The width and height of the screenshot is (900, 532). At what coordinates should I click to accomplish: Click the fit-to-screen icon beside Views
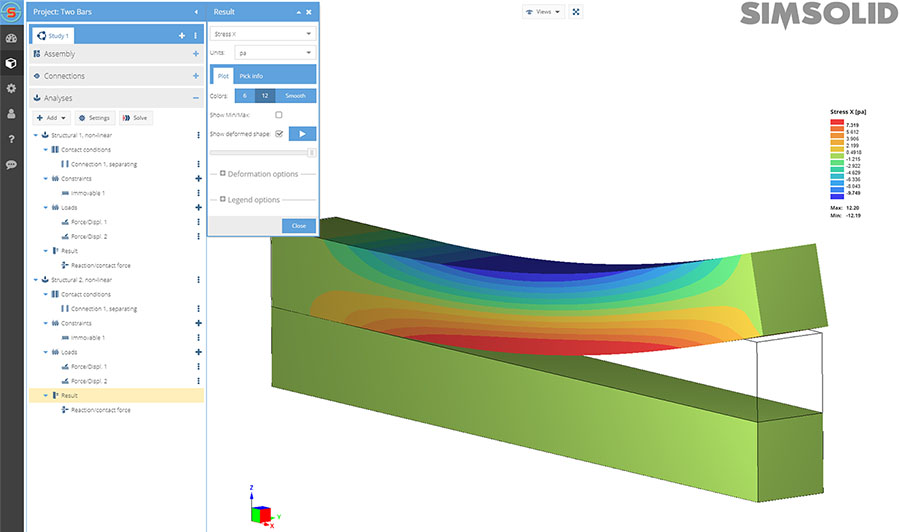(576, 12)
